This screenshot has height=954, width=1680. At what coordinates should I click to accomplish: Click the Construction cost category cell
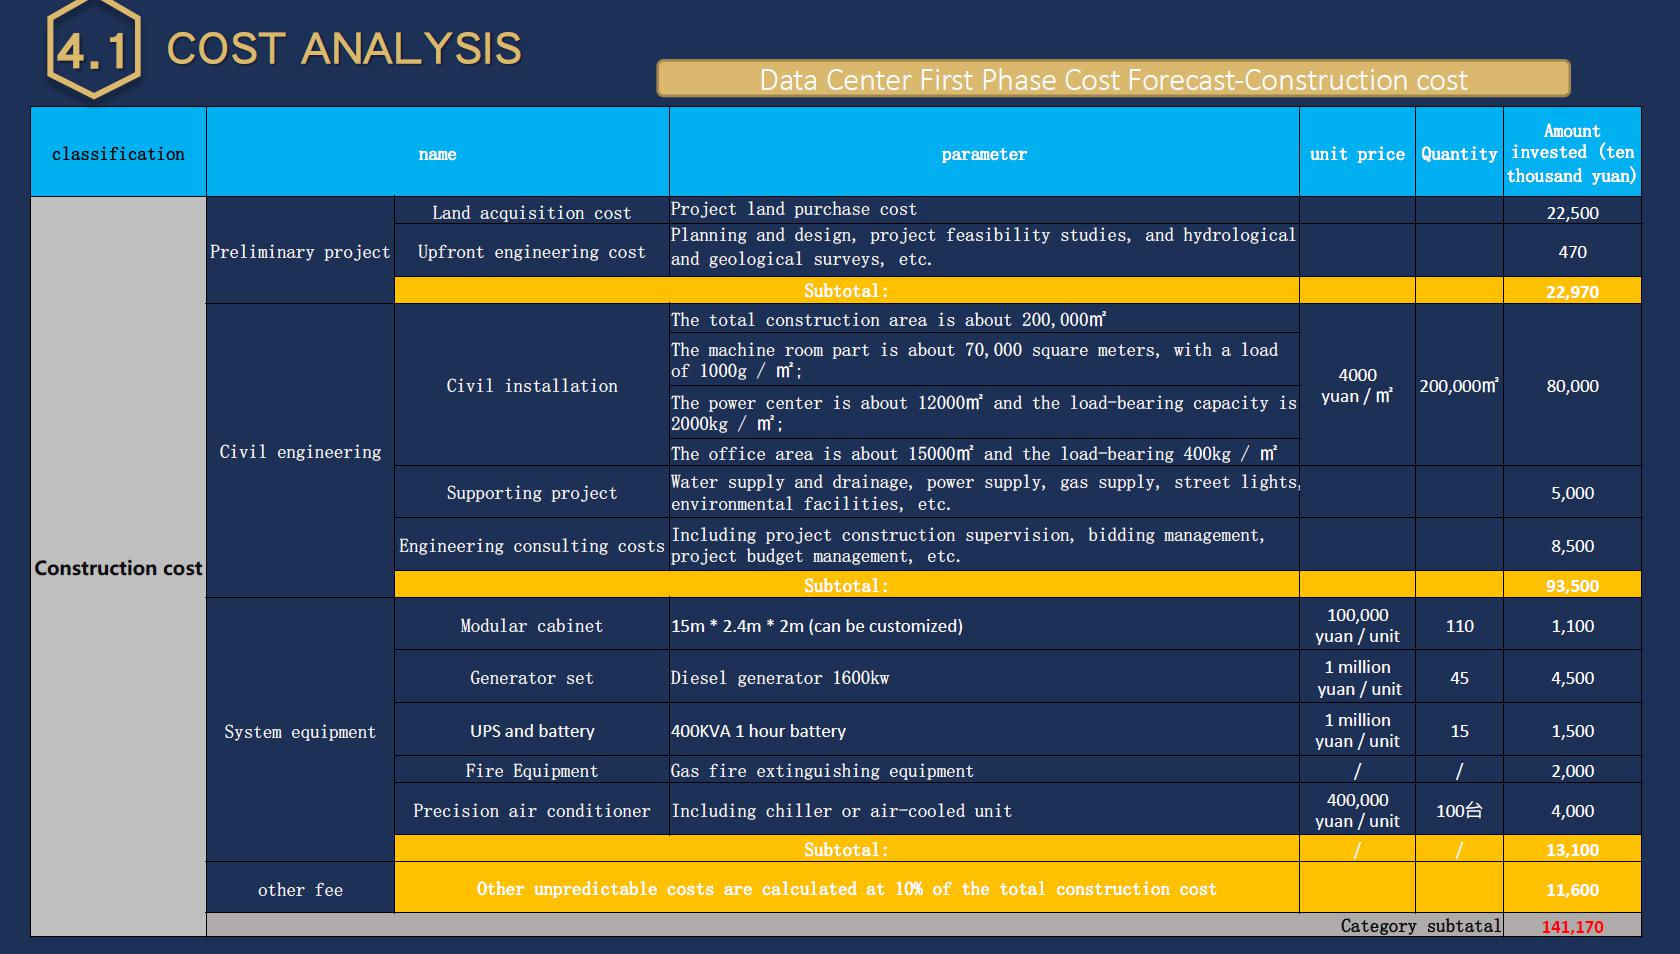click(x=118, y=568)
